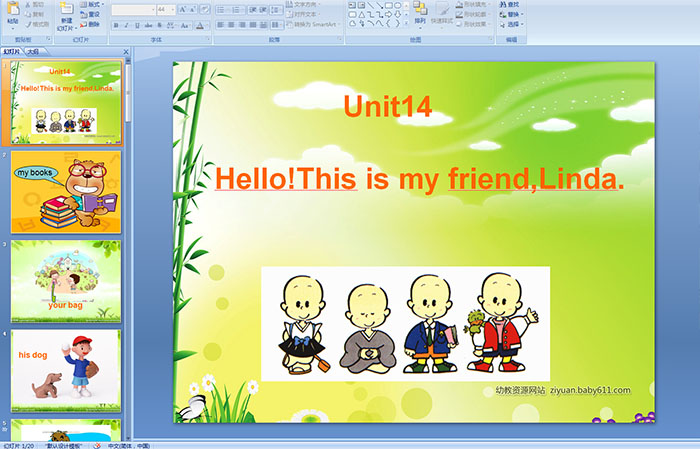
Task: Select the Down Arrow block shape
Action: (397, 14)
